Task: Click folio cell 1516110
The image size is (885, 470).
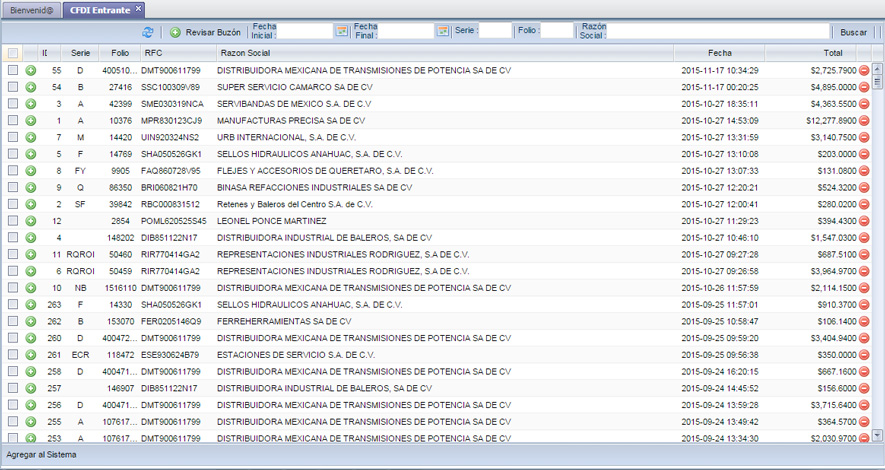Action: [x=121, y=288]
